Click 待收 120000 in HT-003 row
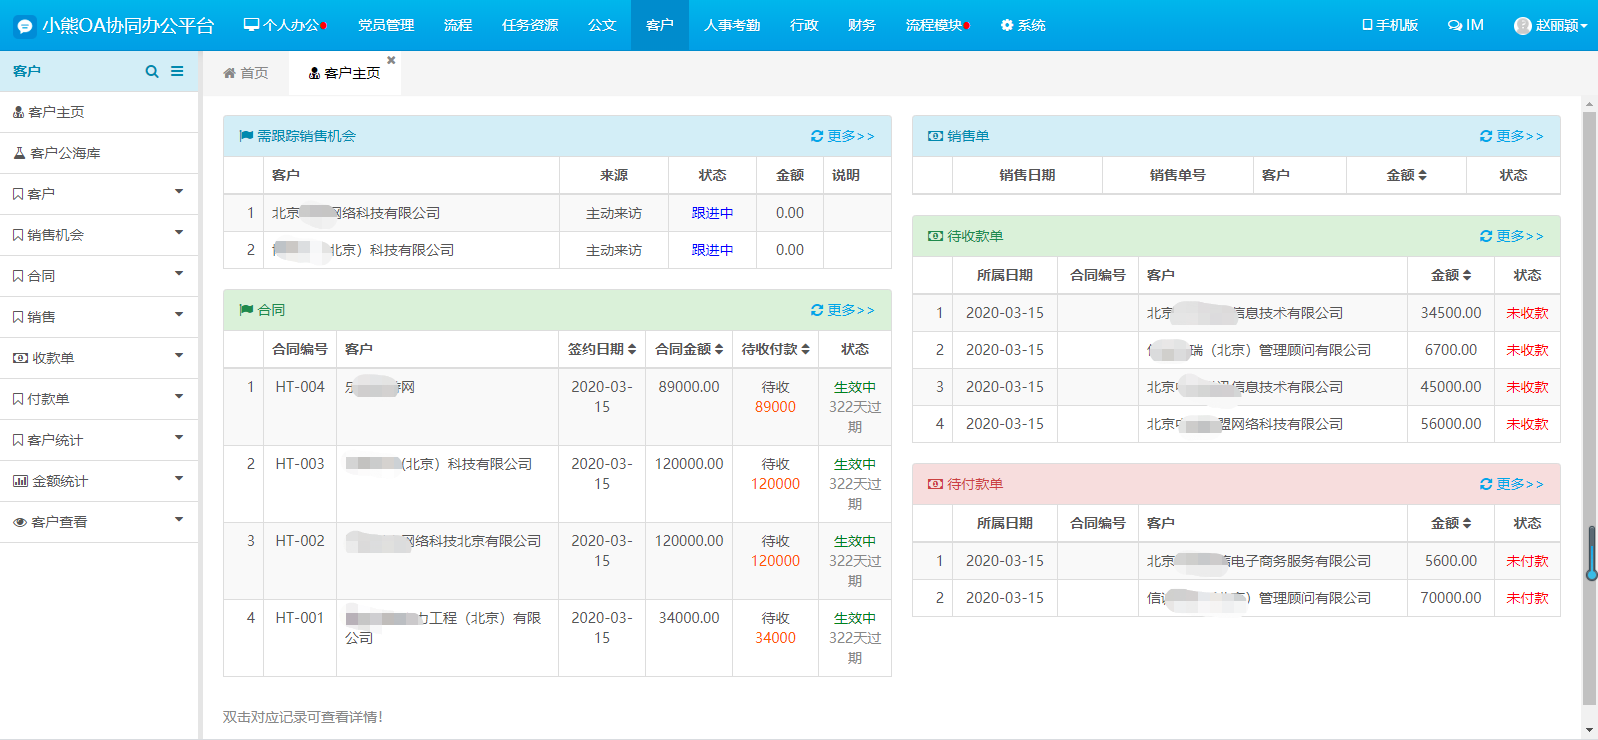The image size is (1598, 740). pyautogui.click(x=775, y=474)
